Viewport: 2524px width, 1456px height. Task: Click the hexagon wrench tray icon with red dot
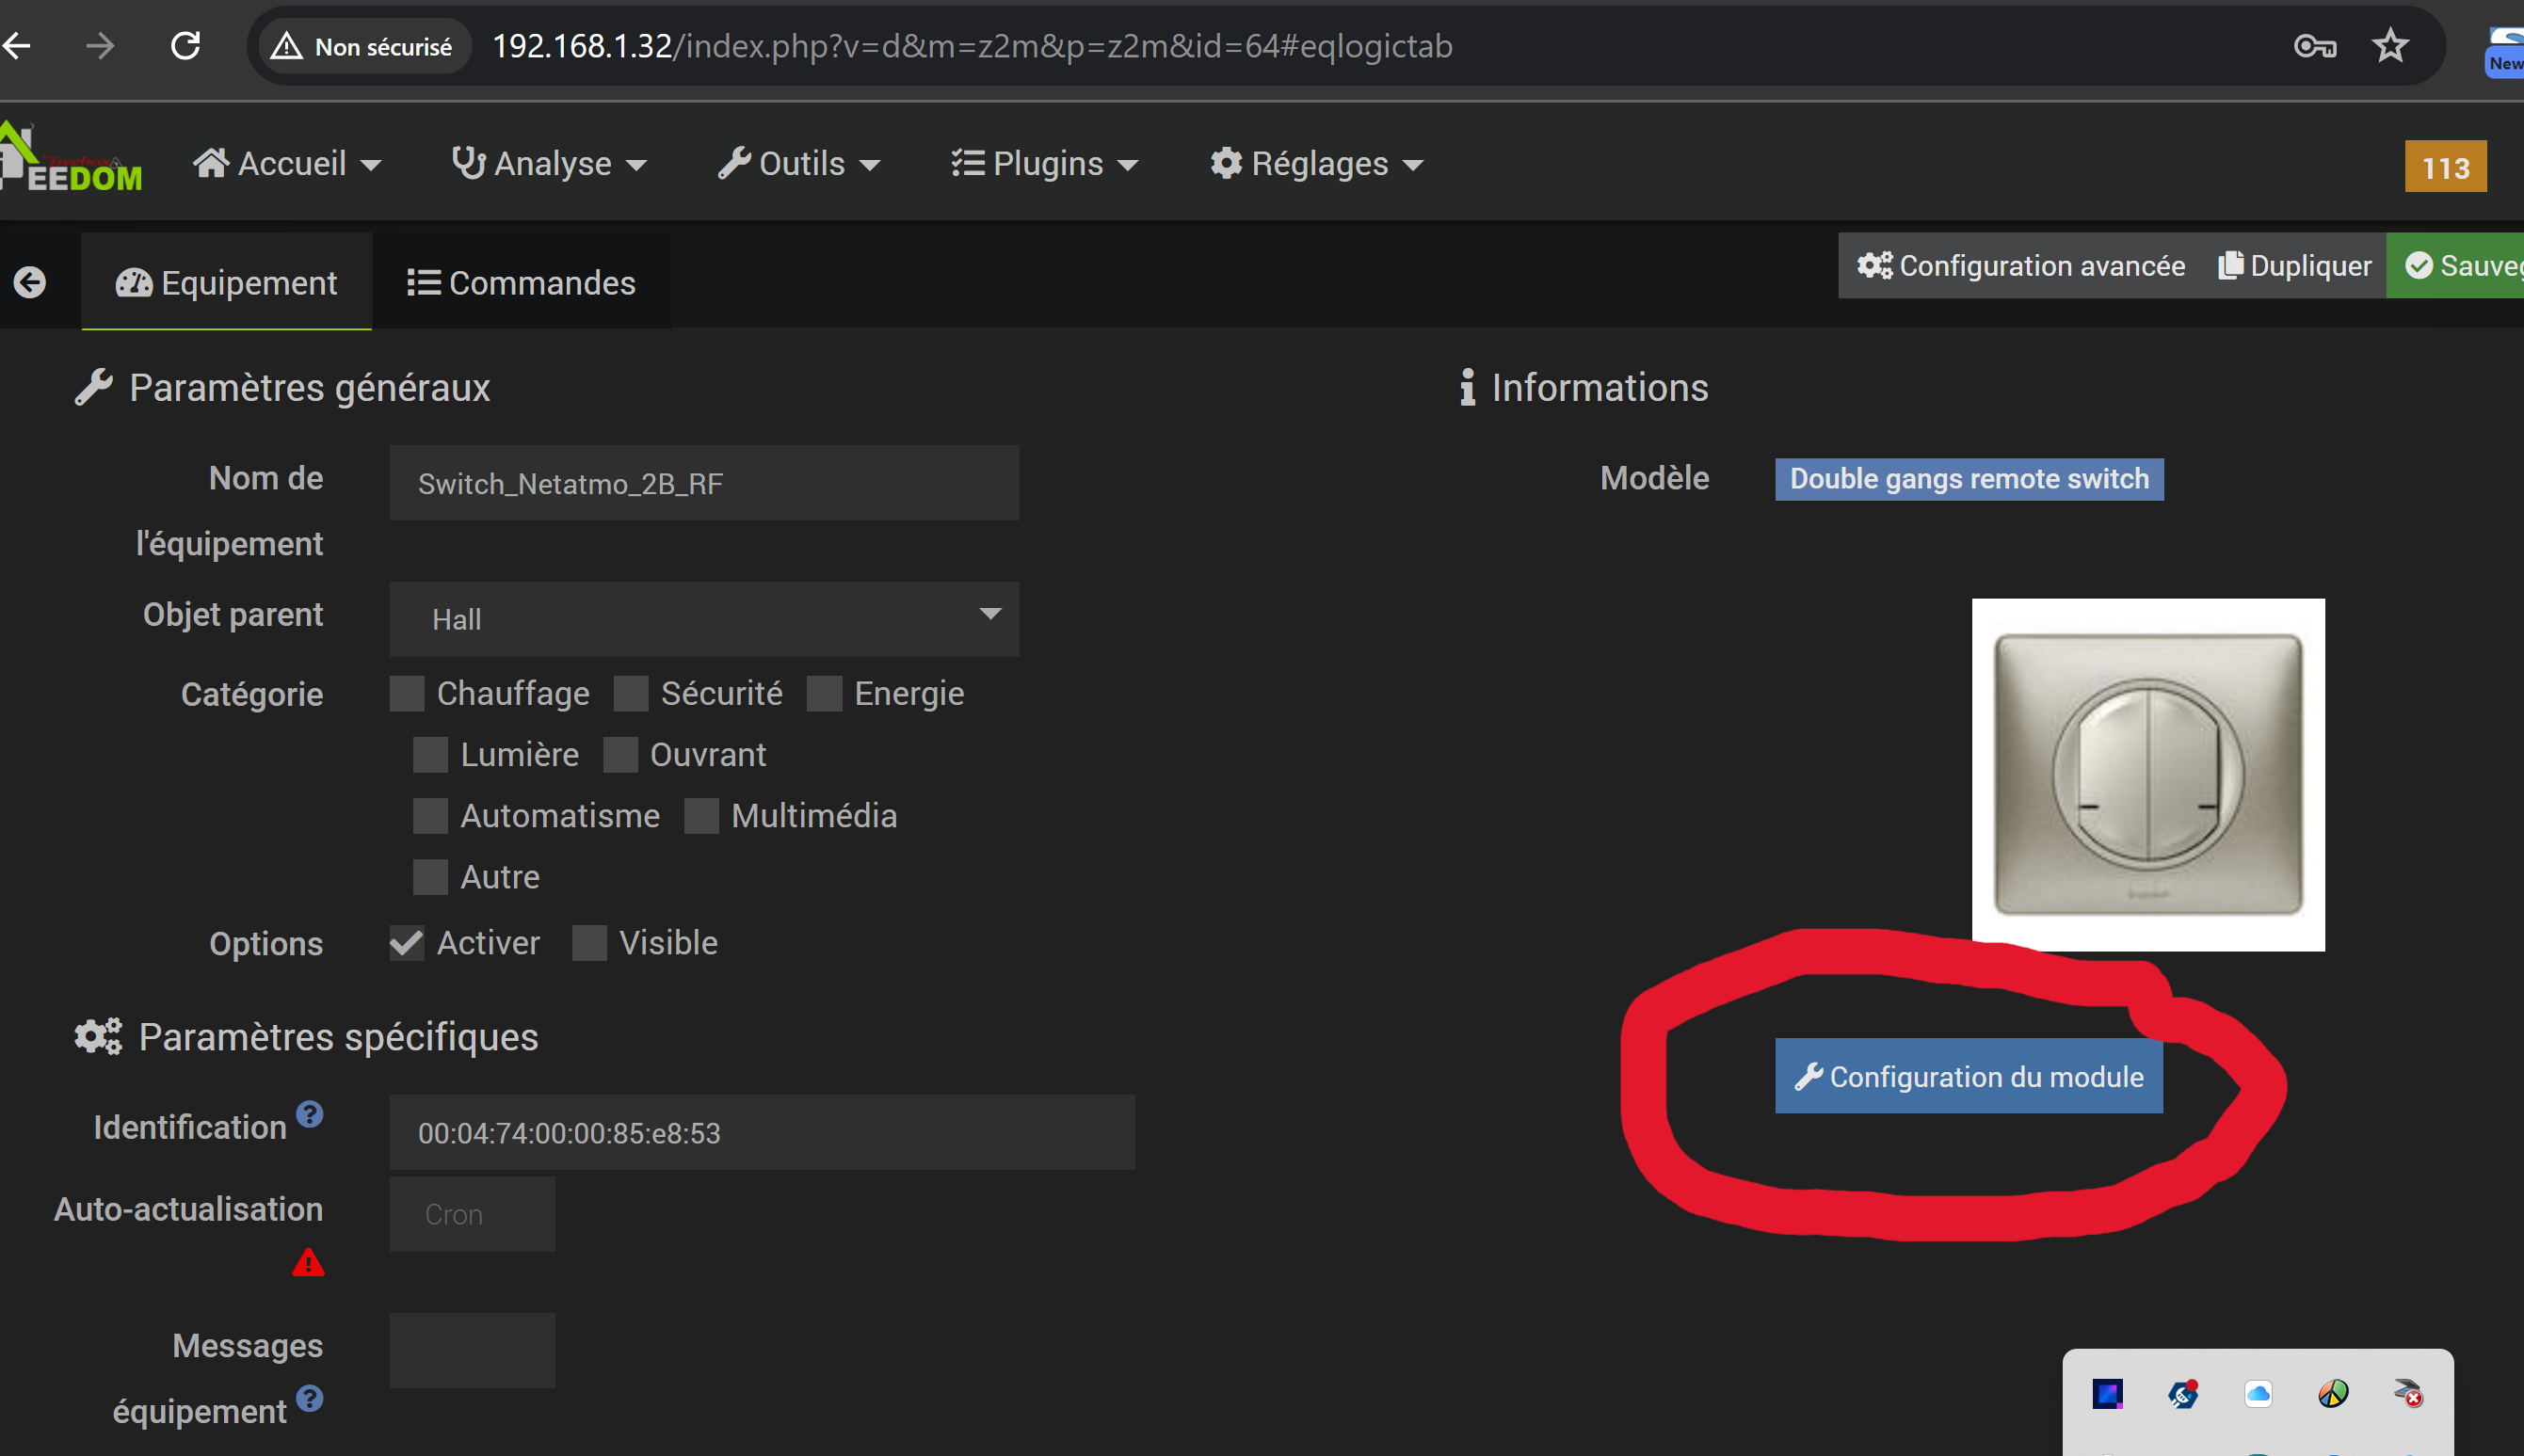[2183, 1394]
